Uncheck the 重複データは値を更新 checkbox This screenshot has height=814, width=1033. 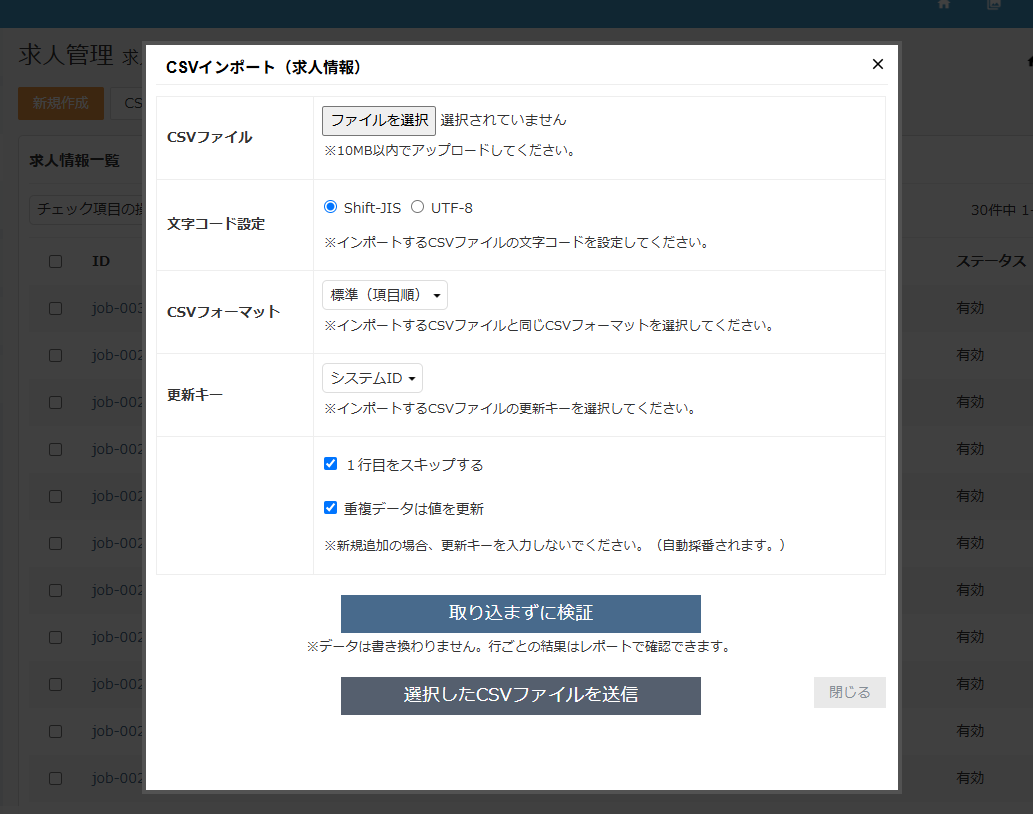331,507
